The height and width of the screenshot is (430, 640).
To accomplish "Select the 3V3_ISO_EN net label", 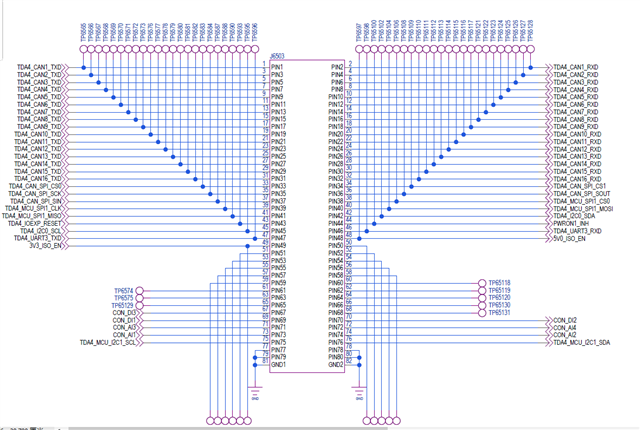I will click(45, 246).
